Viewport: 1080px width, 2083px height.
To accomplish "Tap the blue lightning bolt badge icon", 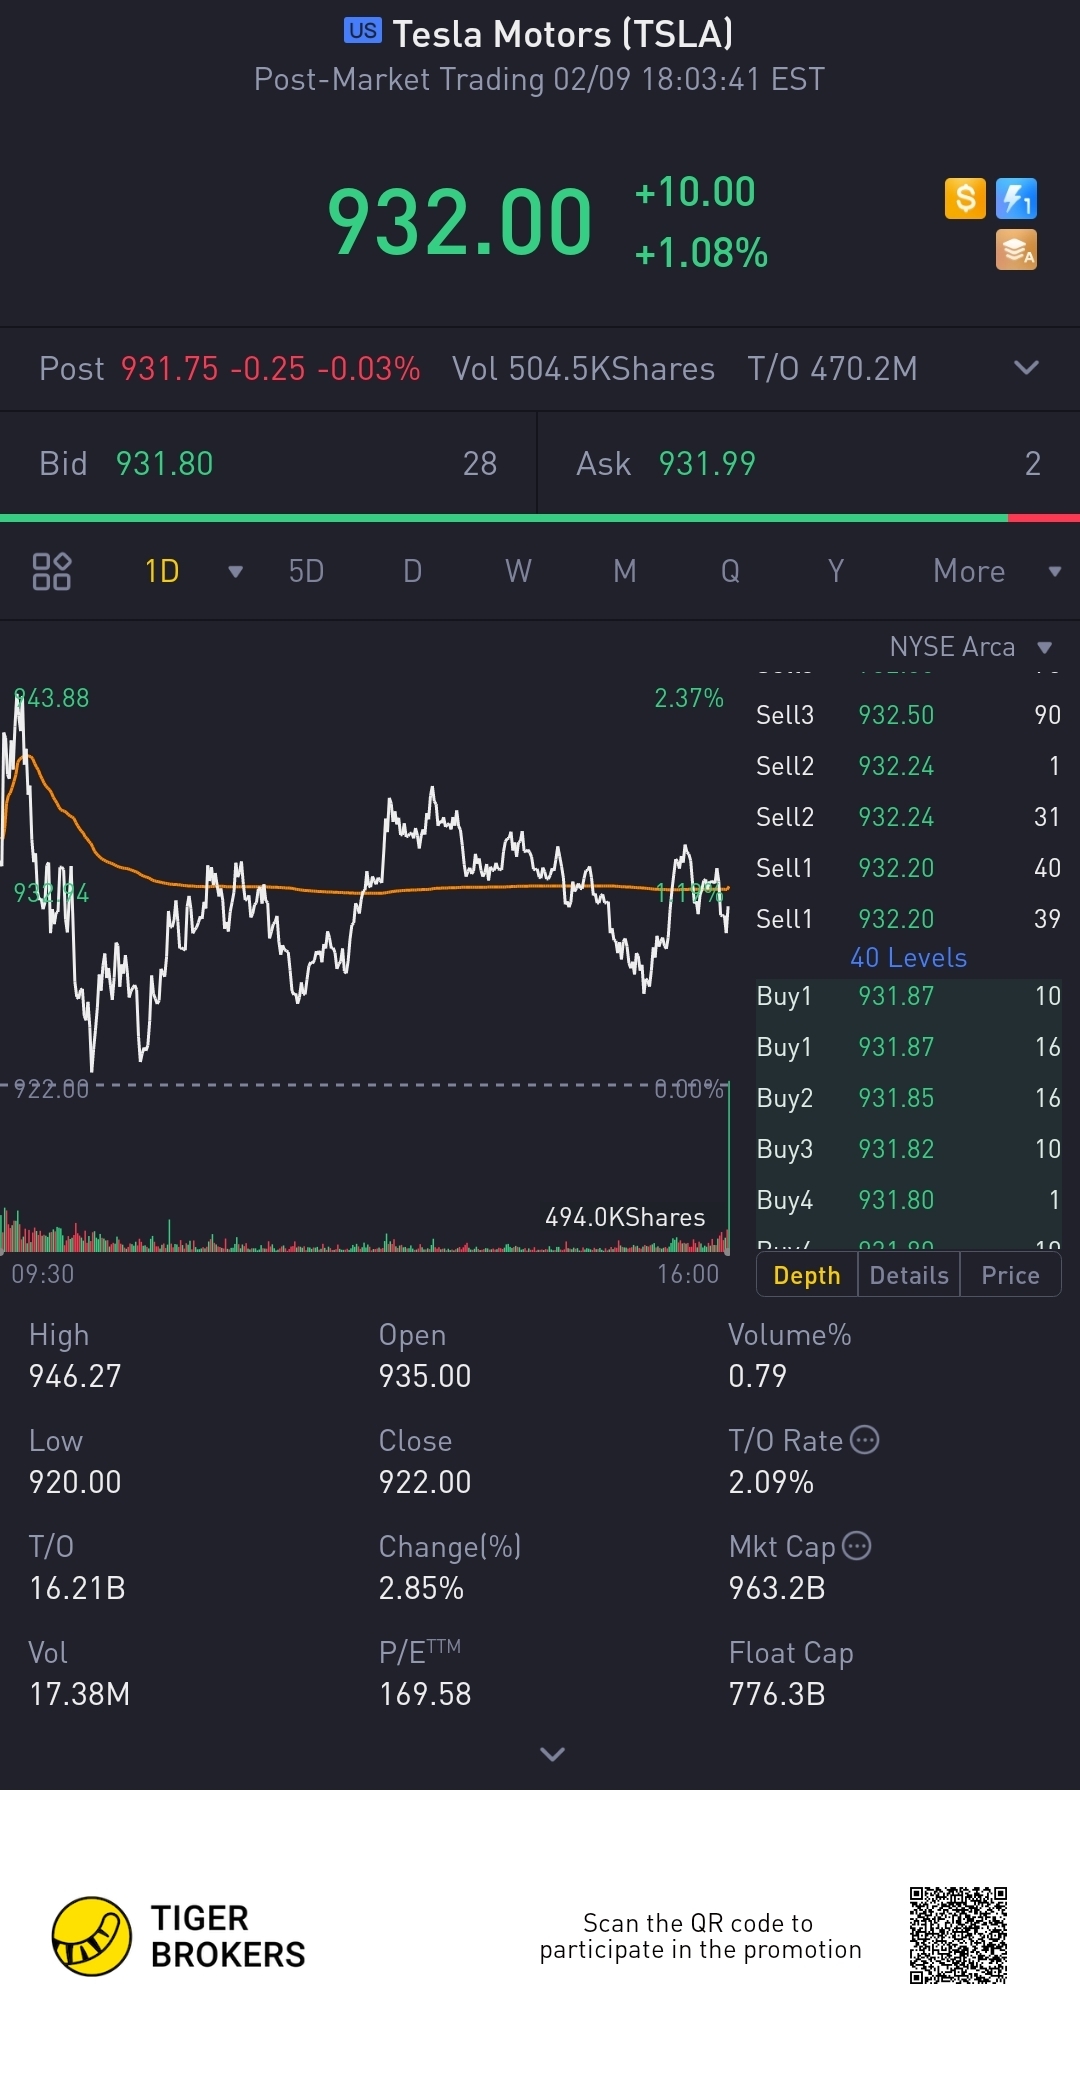I will tap(1016, 198).
